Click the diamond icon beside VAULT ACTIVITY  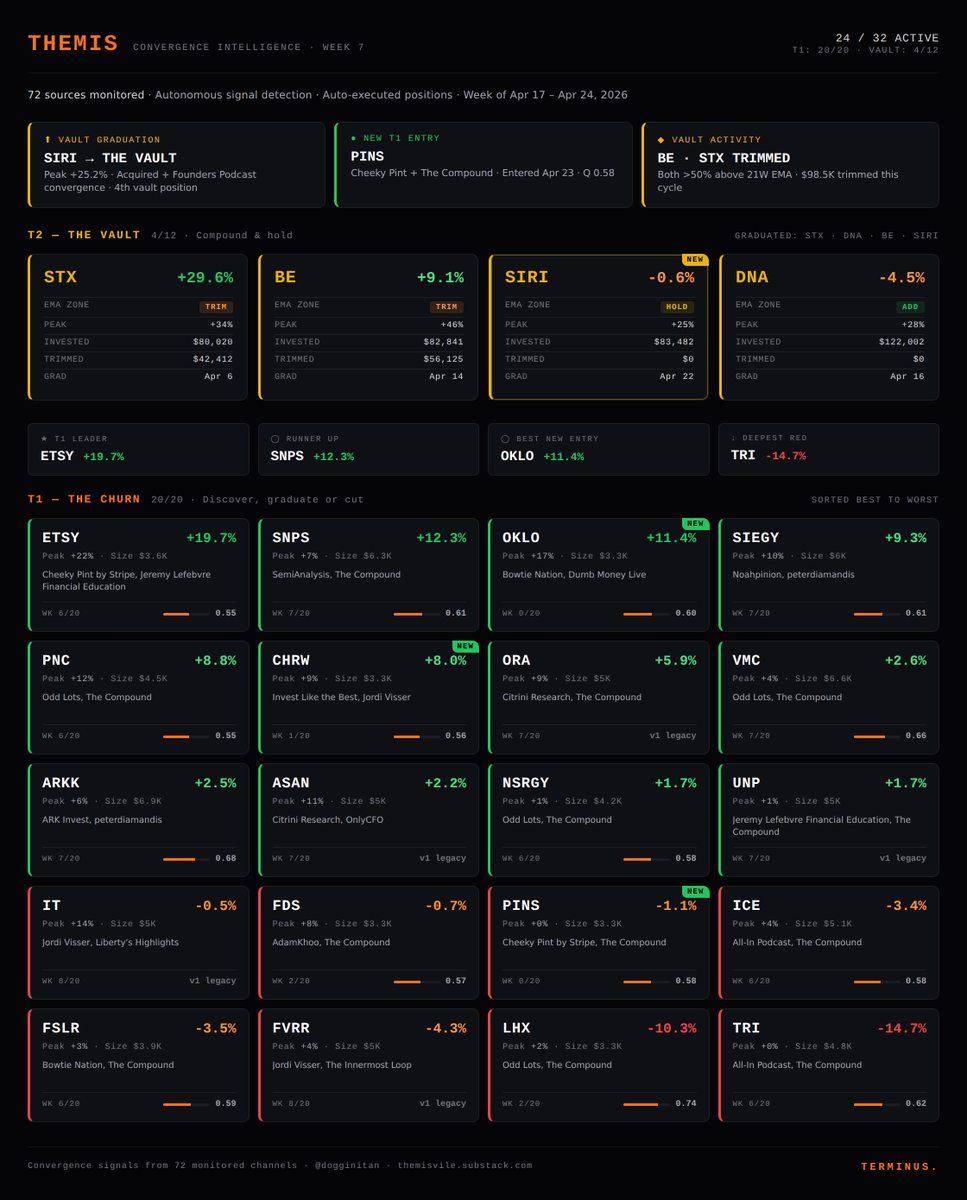click(x=661, y=140)
